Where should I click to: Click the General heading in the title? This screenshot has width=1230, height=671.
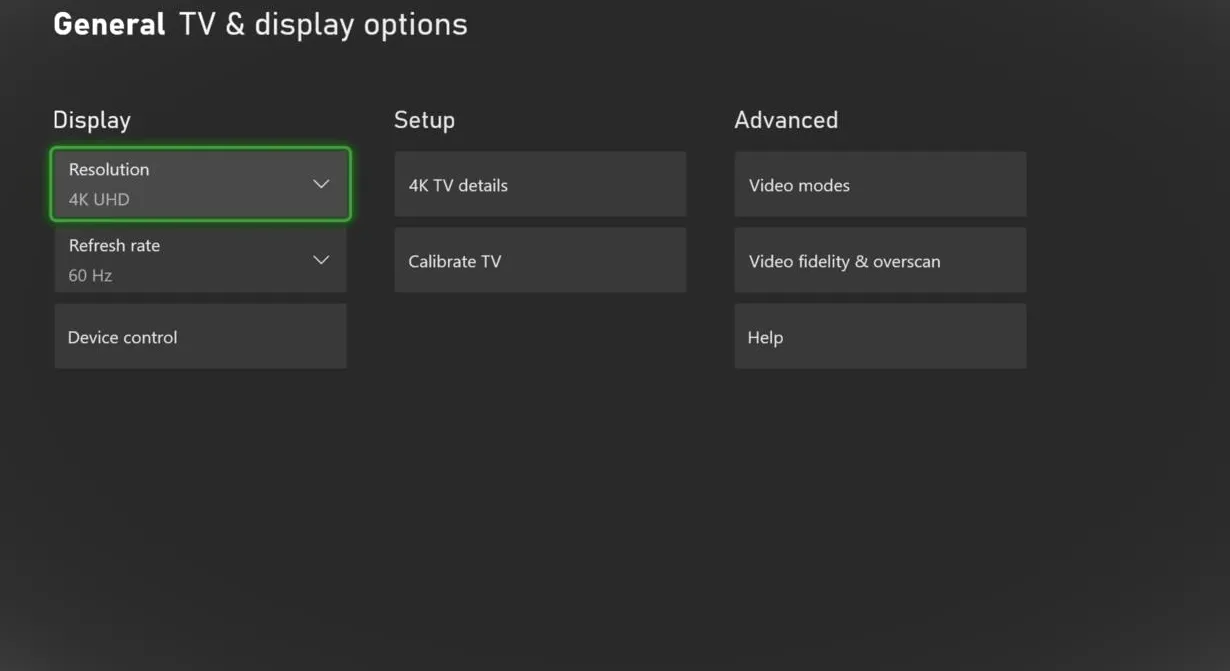109,25
